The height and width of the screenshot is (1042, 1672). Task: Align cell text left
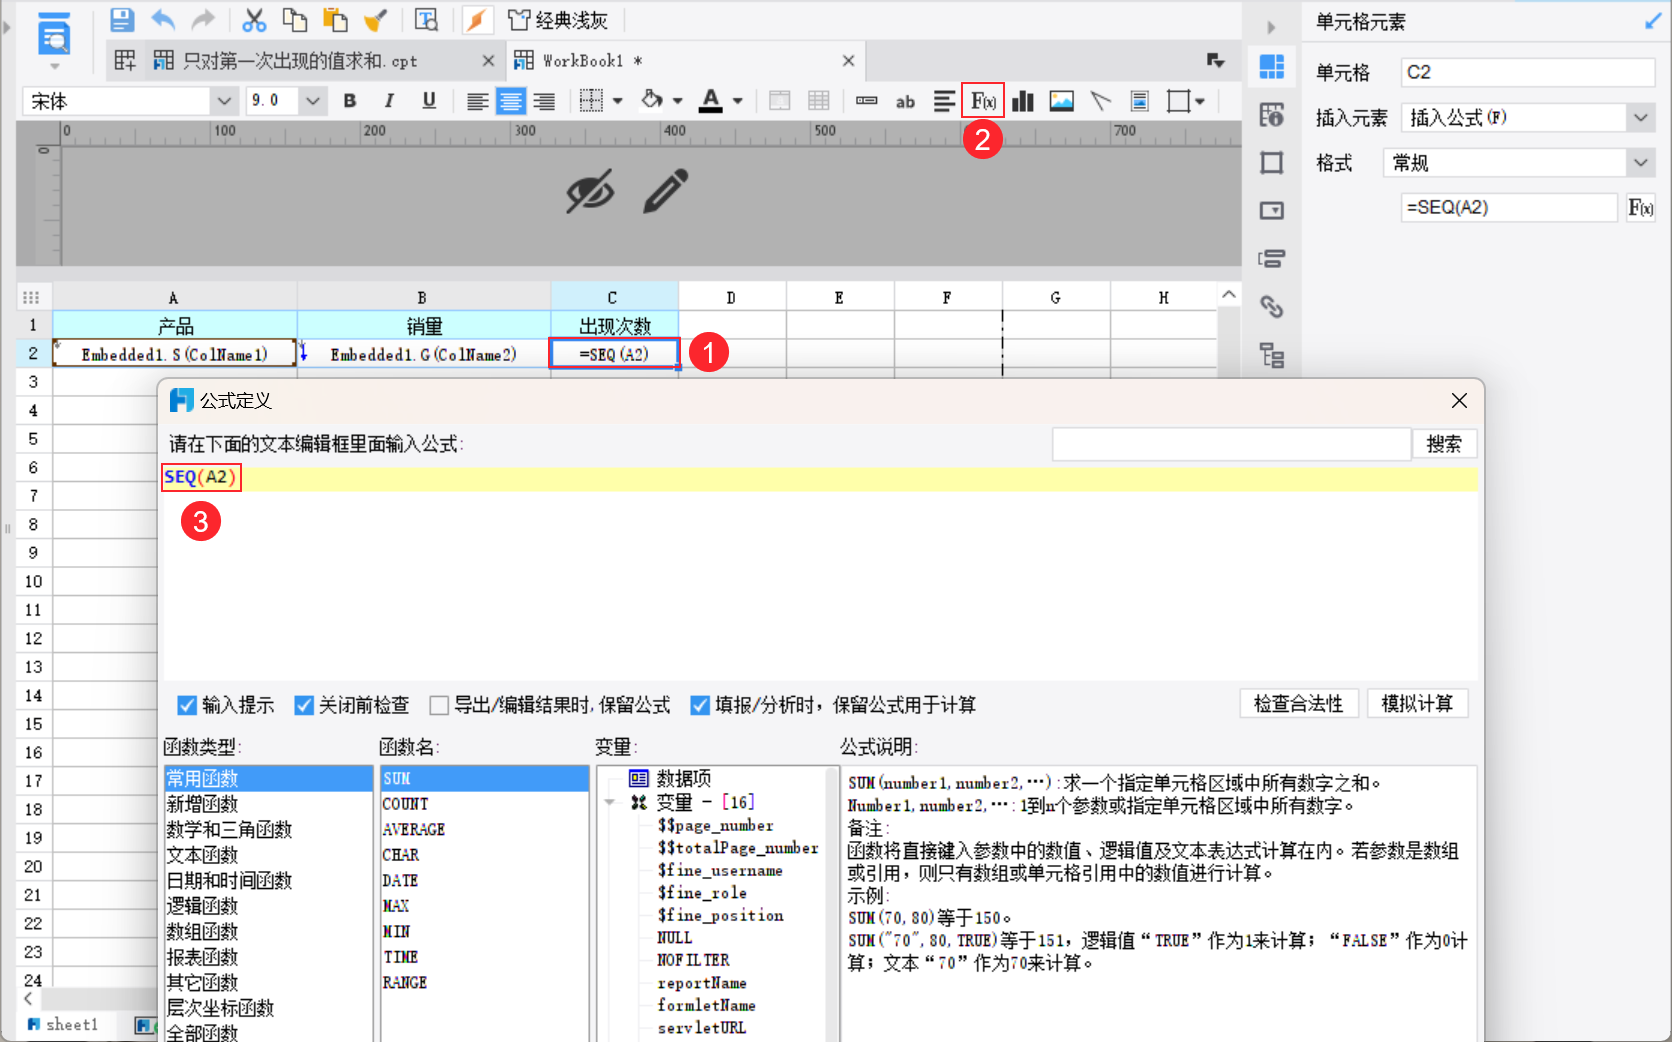pos(478,101)
